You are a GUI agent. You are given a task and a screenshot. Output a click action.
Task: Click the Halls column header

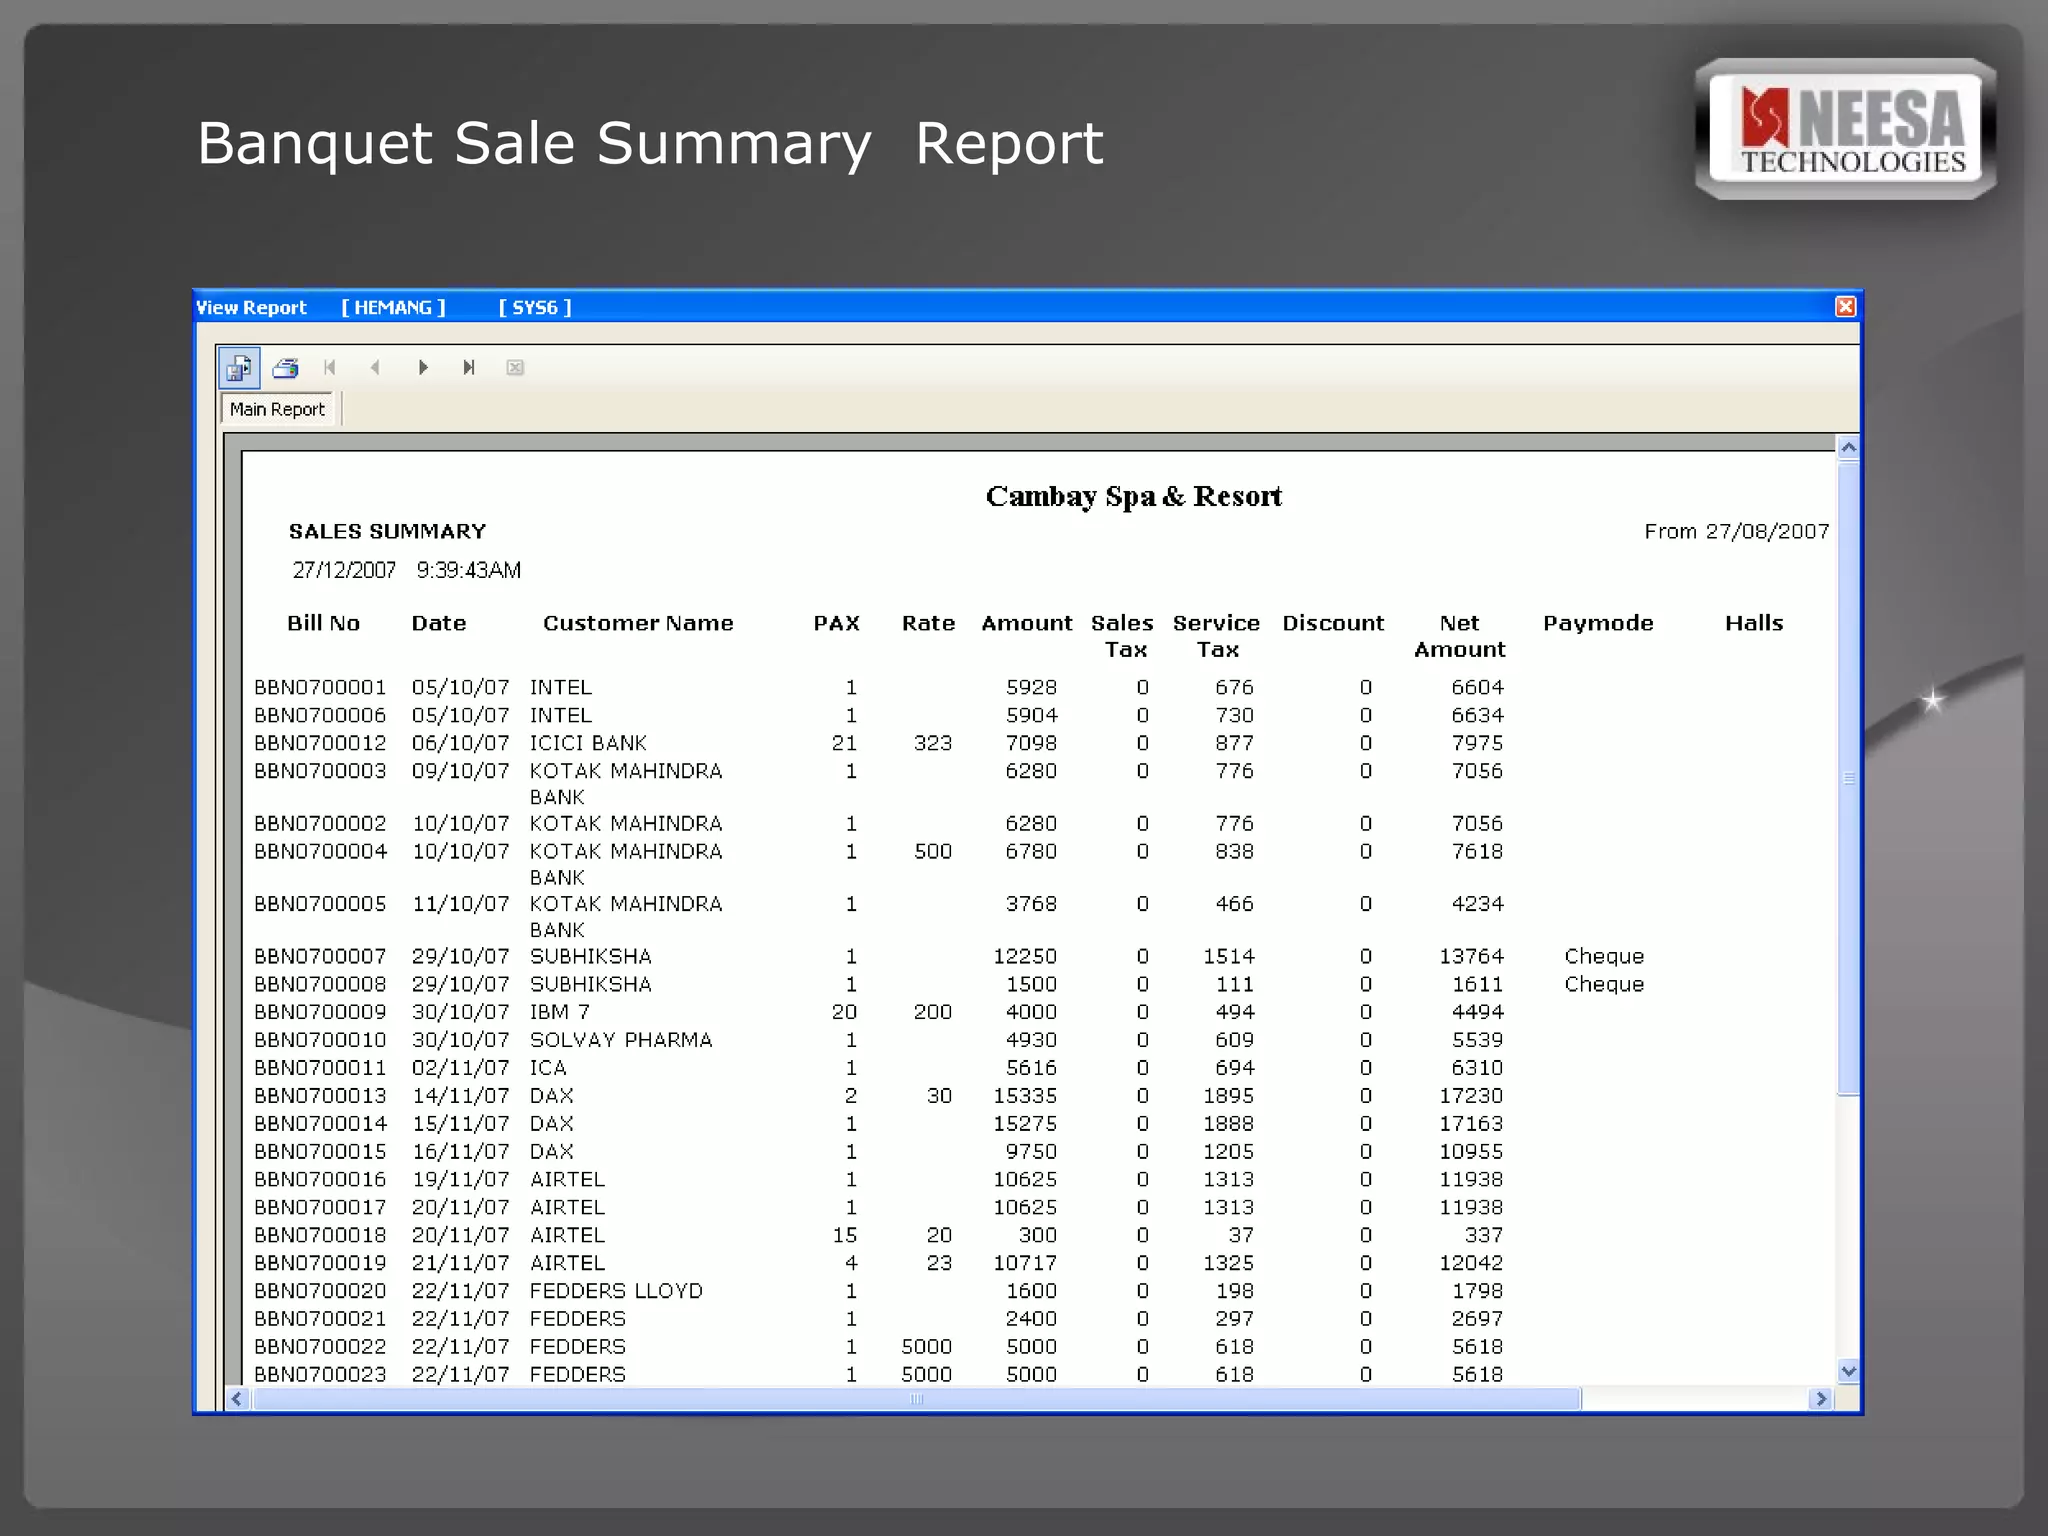(x=1754, y=623)
